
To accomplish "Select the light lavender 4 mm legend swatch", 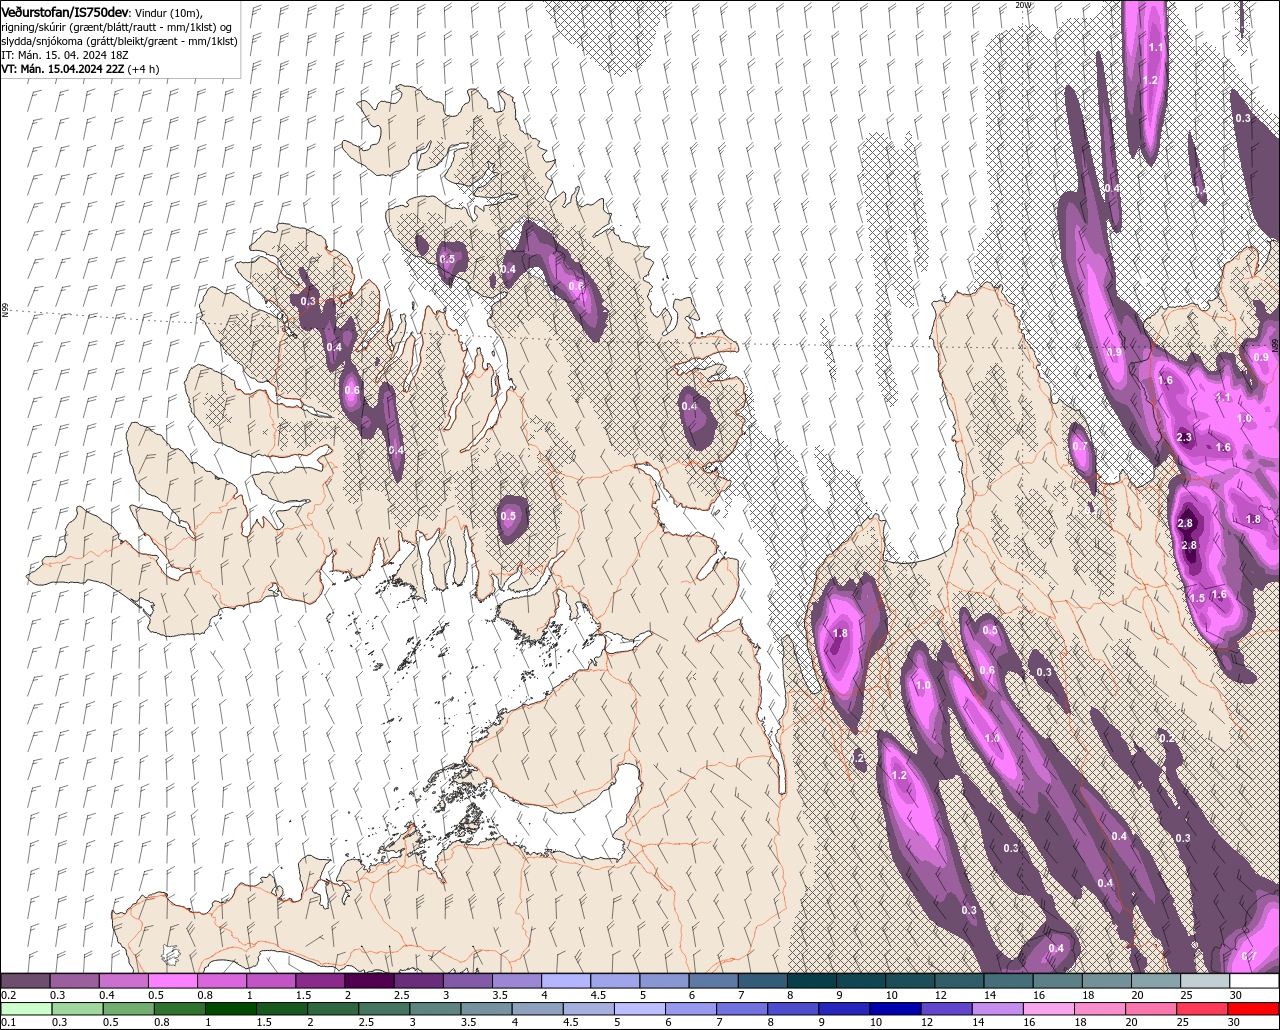I will click(x=567, y=981).
